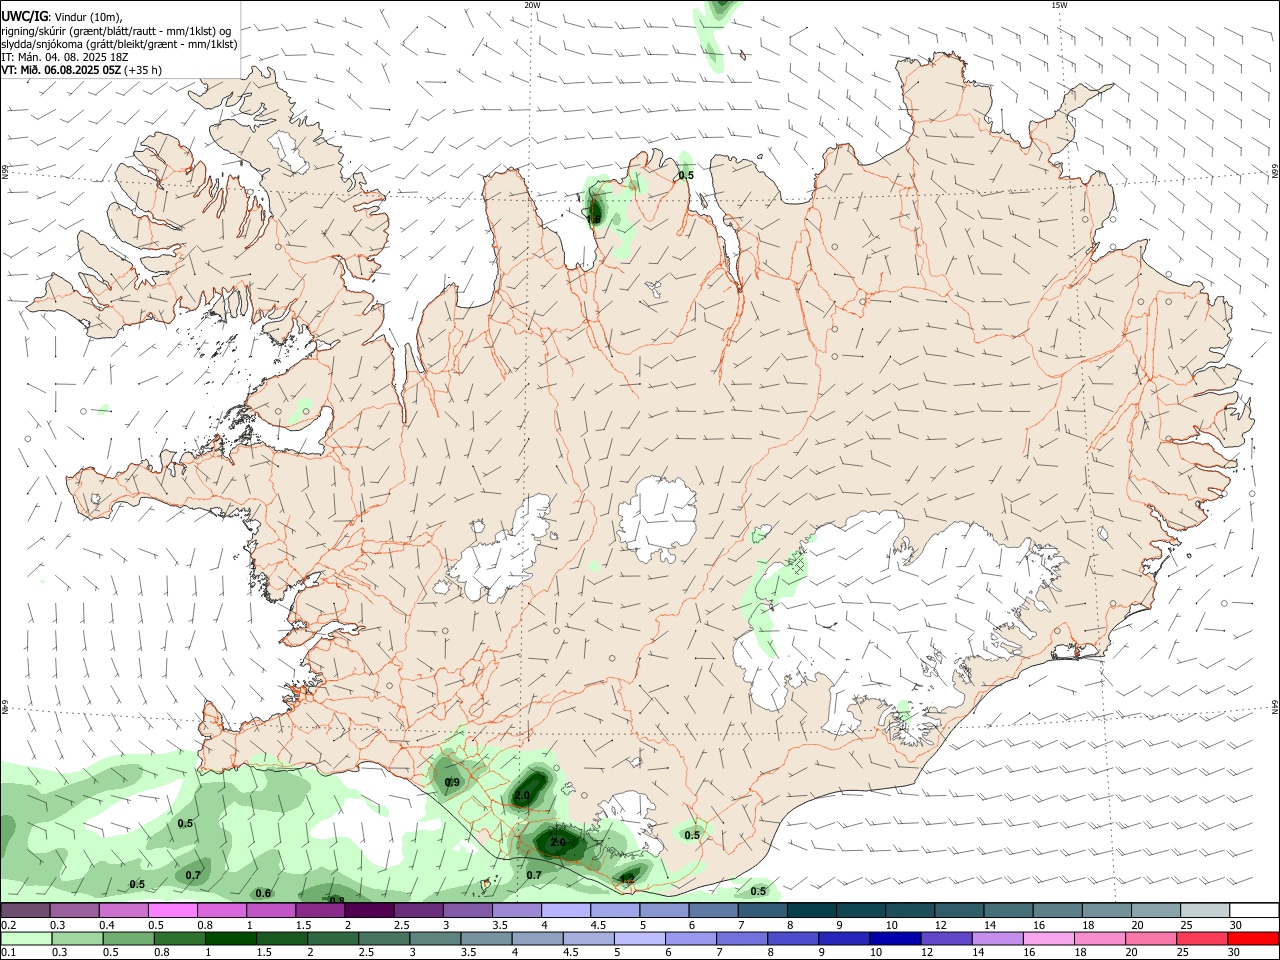
Task: Pick the grey-green rain swatch between 3 and 3.5
Action: 436,938
